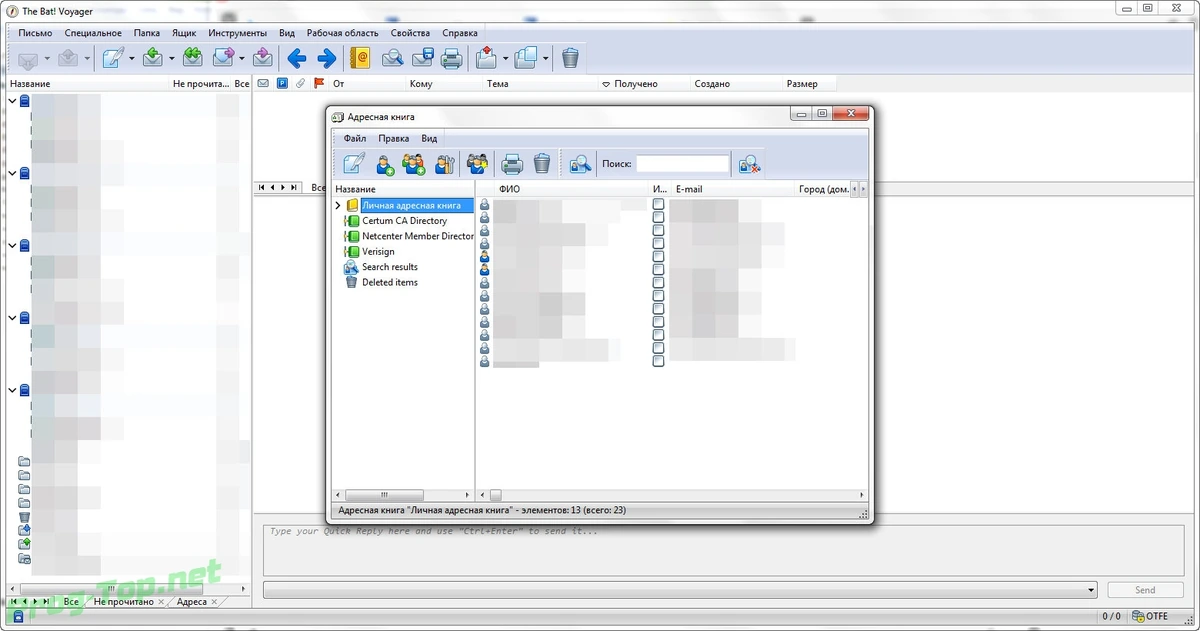Open dropdown arrow next to Get Mail
The image size is (1200, 631).
click(47, 58)
